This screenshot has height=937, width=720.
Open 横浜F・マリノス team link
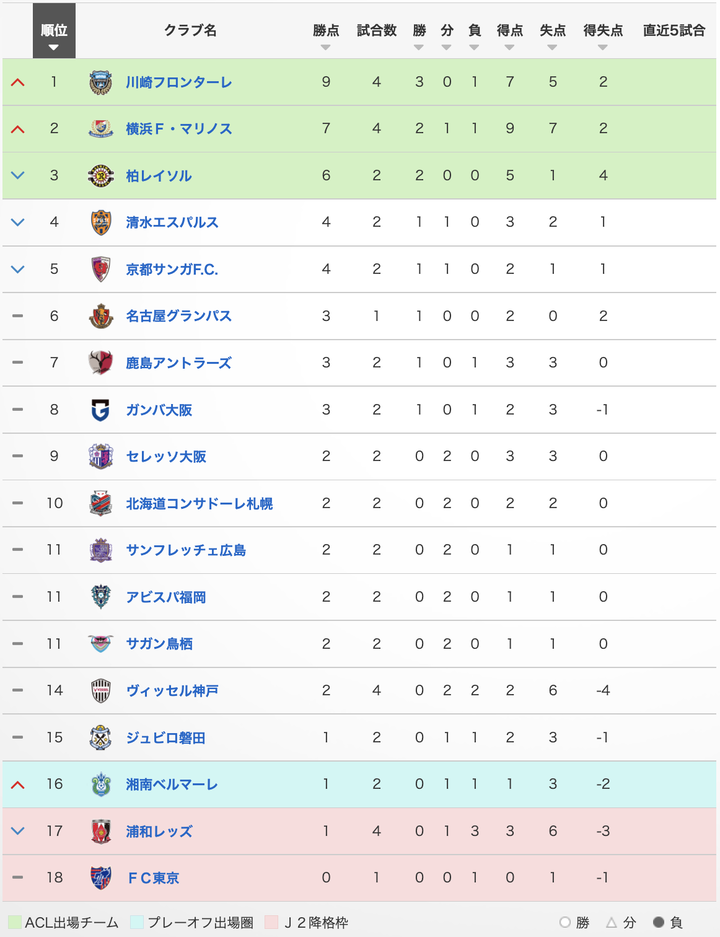click(179, 129)
